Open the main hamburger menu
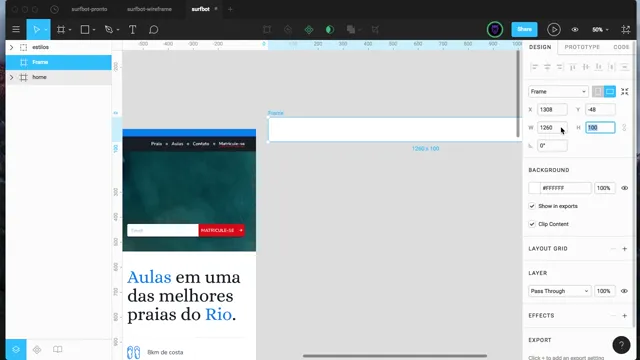The image size is (640, 360). [16, 29]
